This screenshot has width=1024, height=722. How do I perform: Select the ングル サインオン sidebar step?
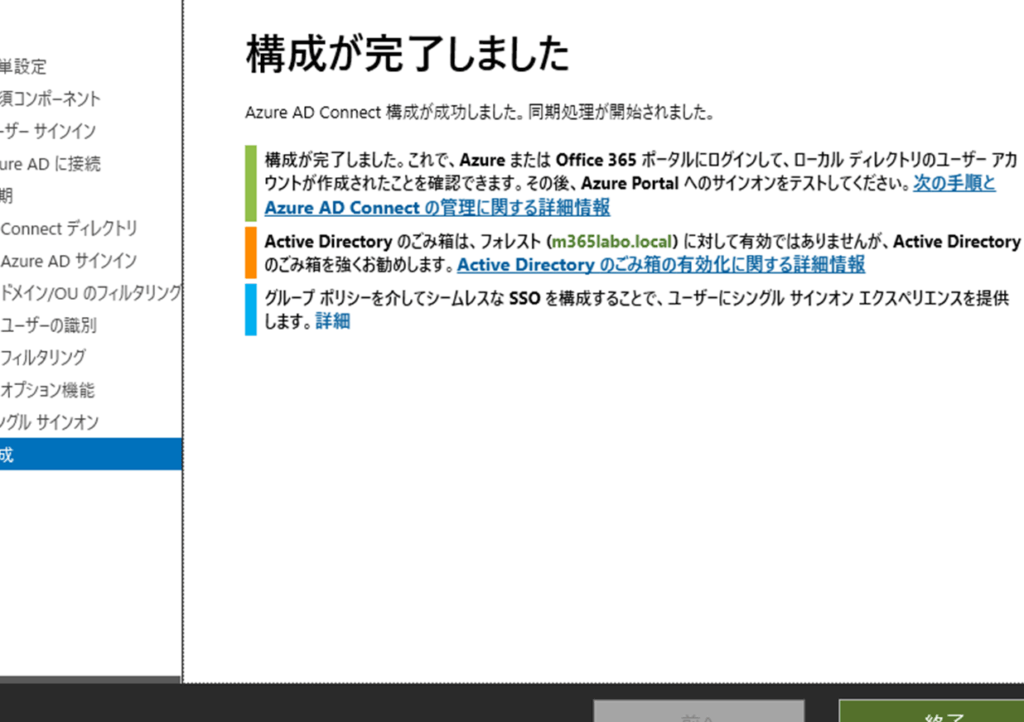(x=50, y=422)
